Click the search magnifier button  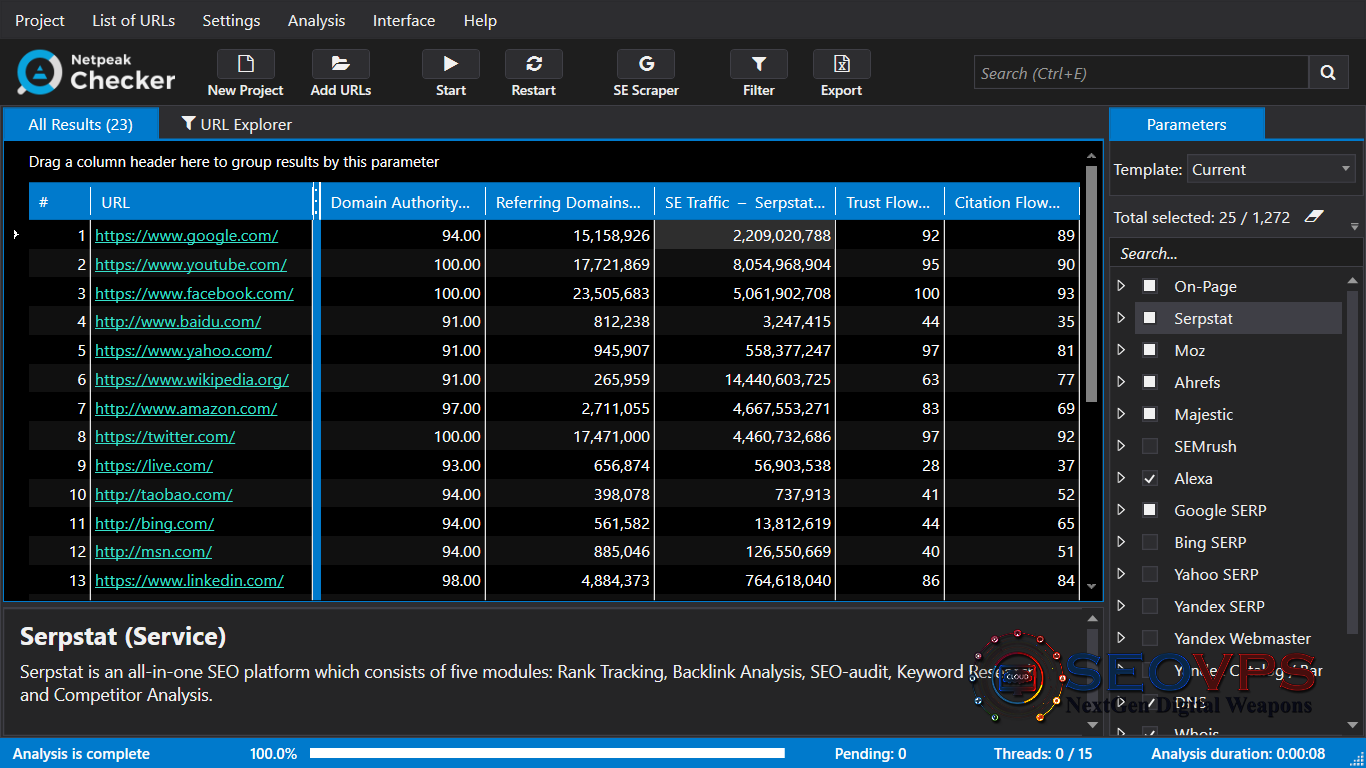click(x=1328, y=73)
